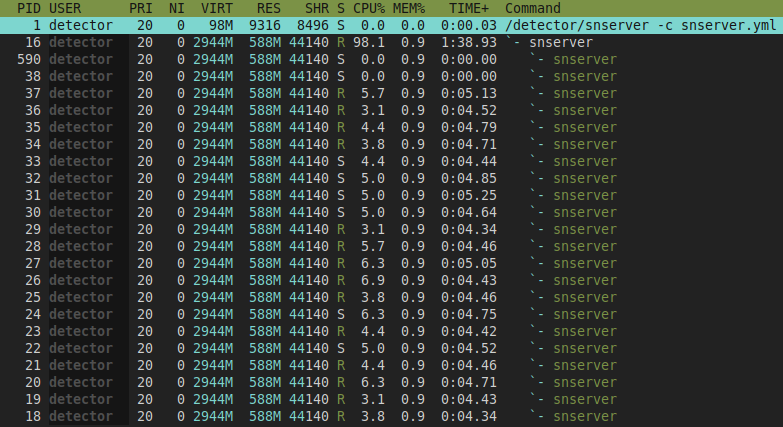This screenshot has height=427, width=783.
Task: Click the USER column header
Action: (65, 8)
